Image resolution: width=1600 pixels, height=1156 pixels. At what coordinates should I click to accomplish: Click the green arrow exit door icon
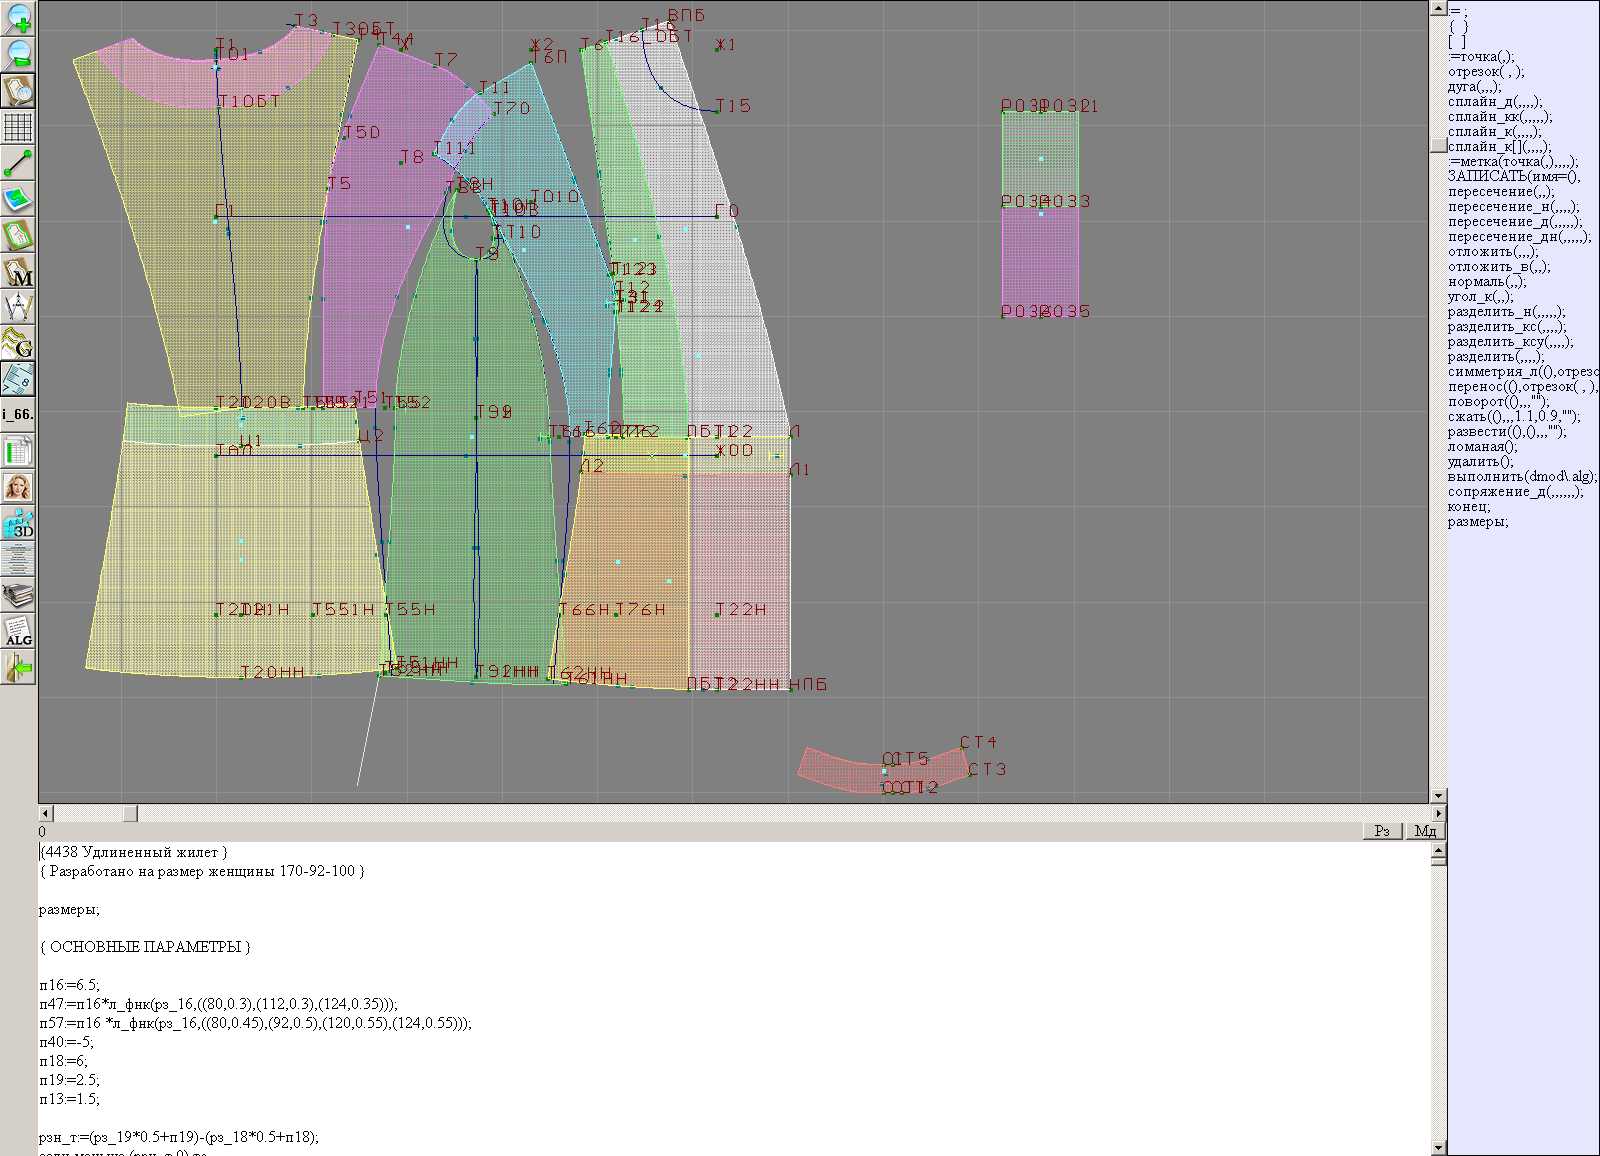[18, 667]
